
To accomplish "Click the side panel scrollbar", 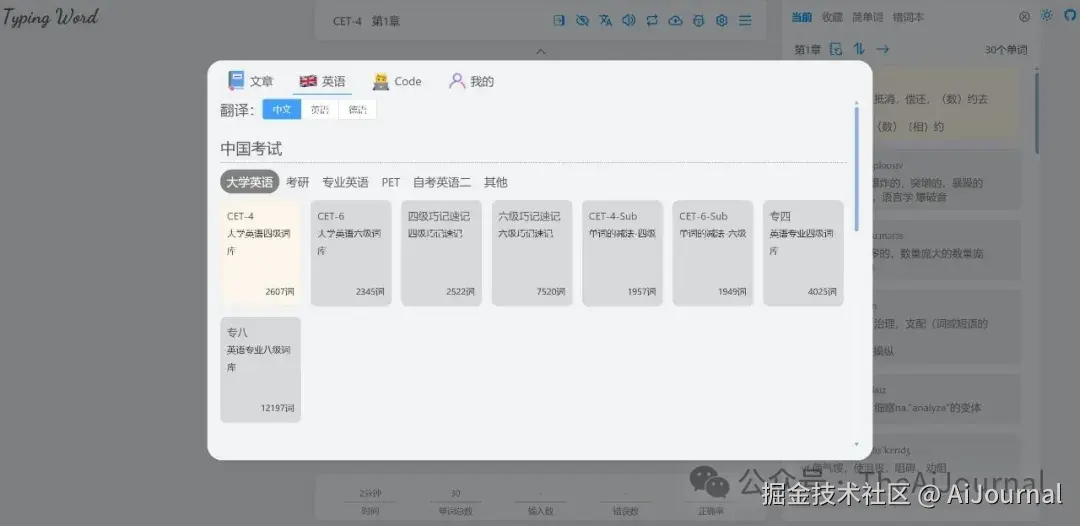I will coord(1037,112).
